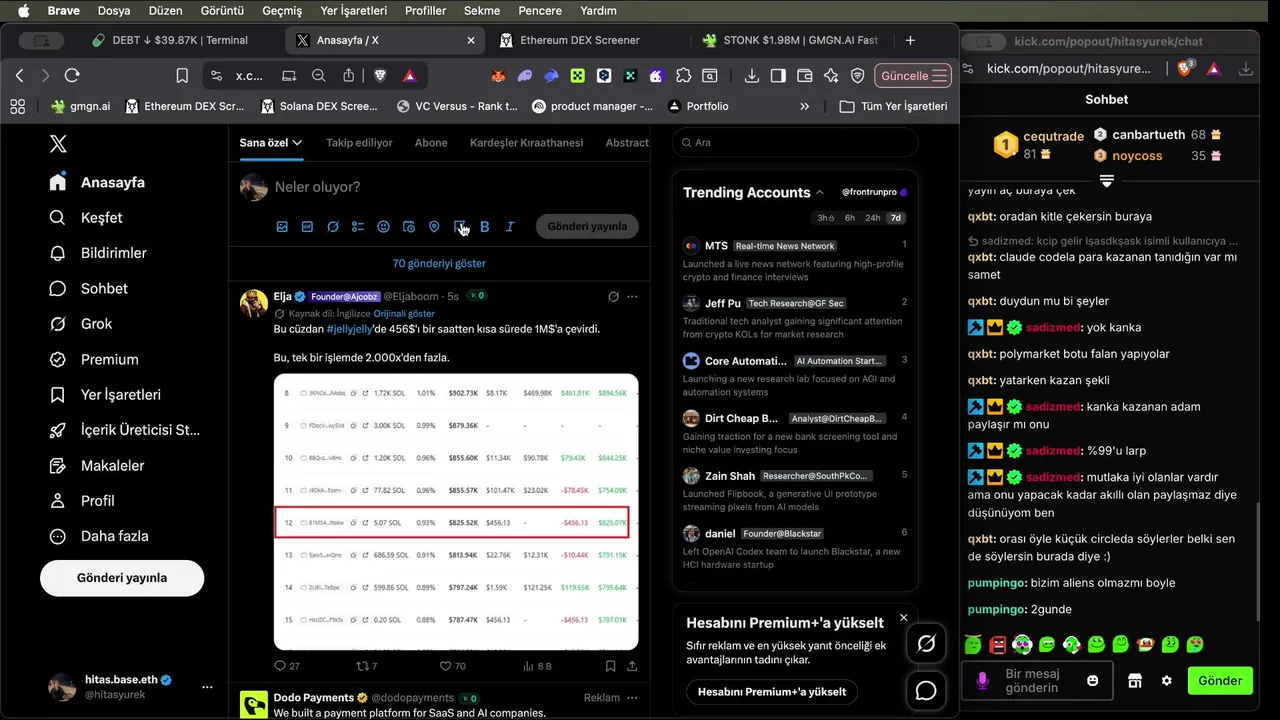The width and height of the screenshot is (1280, 720).
Task: Click Hesabını Premium+'a yükselt button
Action: pyautogui.click(x=772, y=692)
